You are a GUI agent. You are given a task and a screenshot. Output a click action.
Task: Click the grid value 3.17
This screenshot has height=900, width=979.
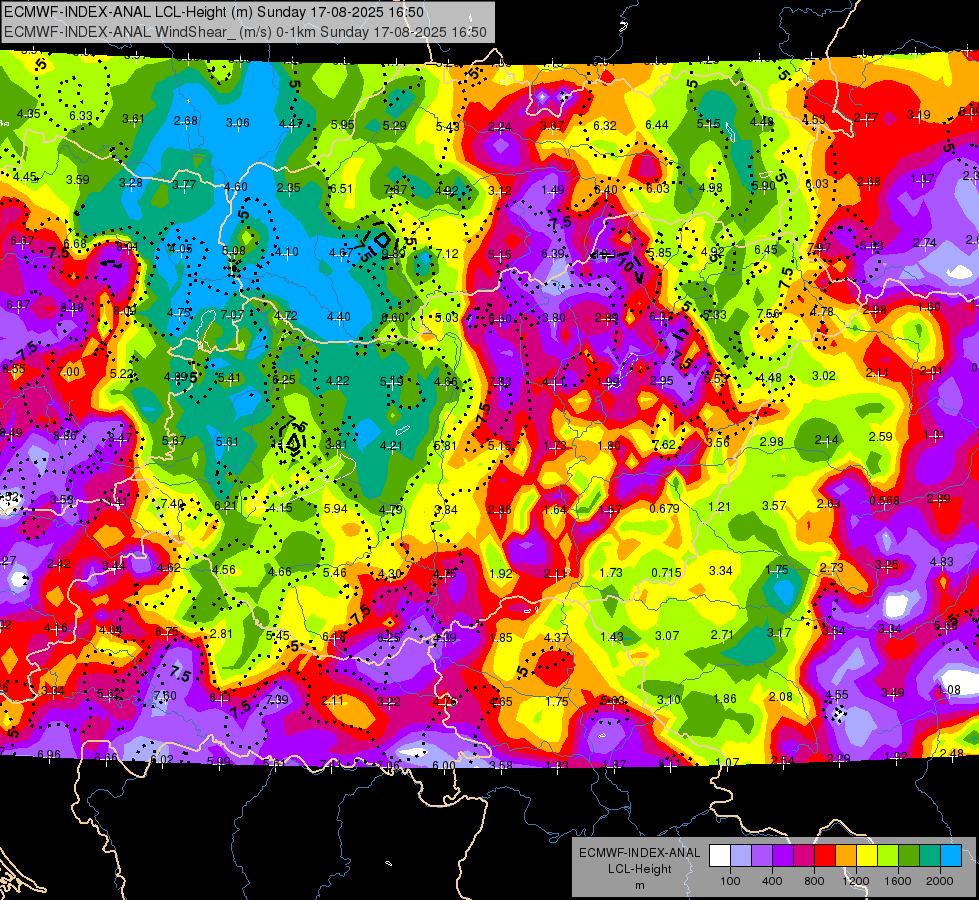click(779, 633)
